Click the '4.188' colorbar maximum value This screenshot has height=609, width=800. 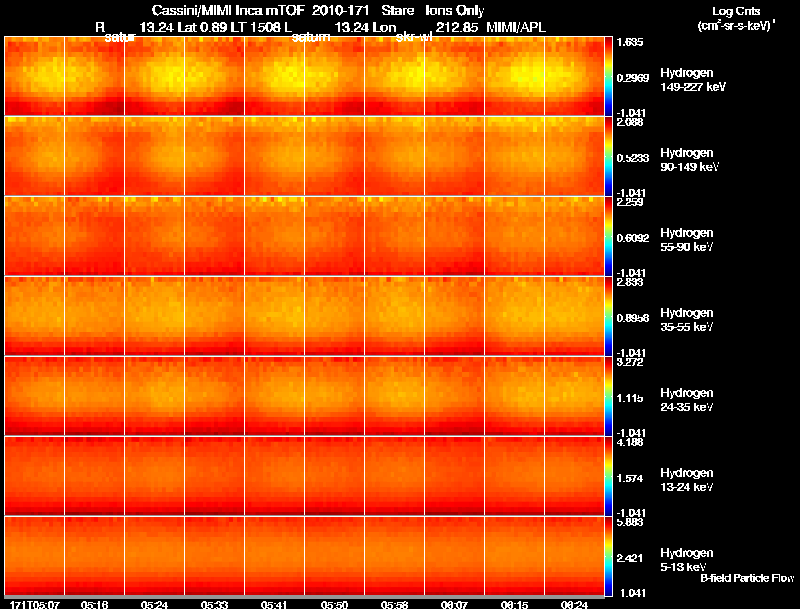[x=630, y=442]
